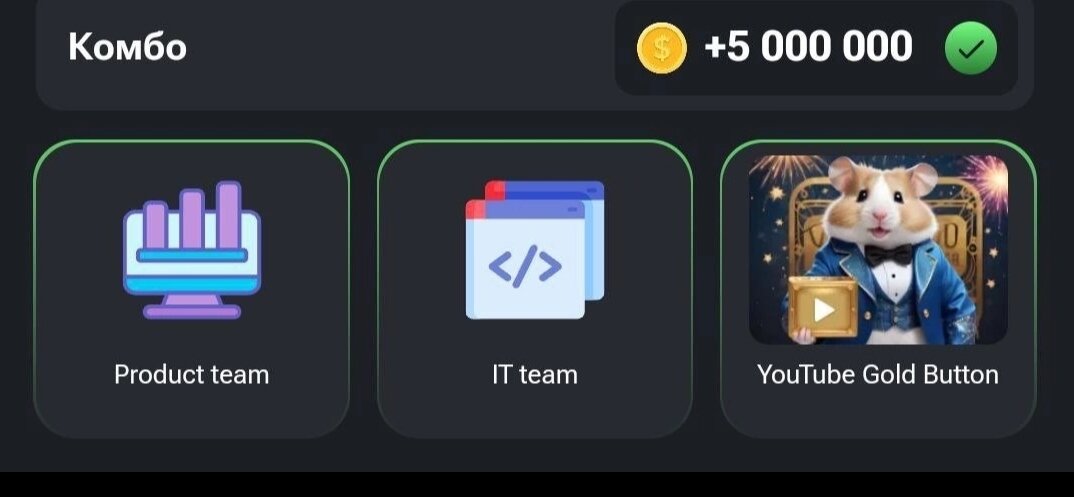Tap the hamster in tuxedo image
Viewport: 1074px width, 497px height.
click(x=878, y=249)
